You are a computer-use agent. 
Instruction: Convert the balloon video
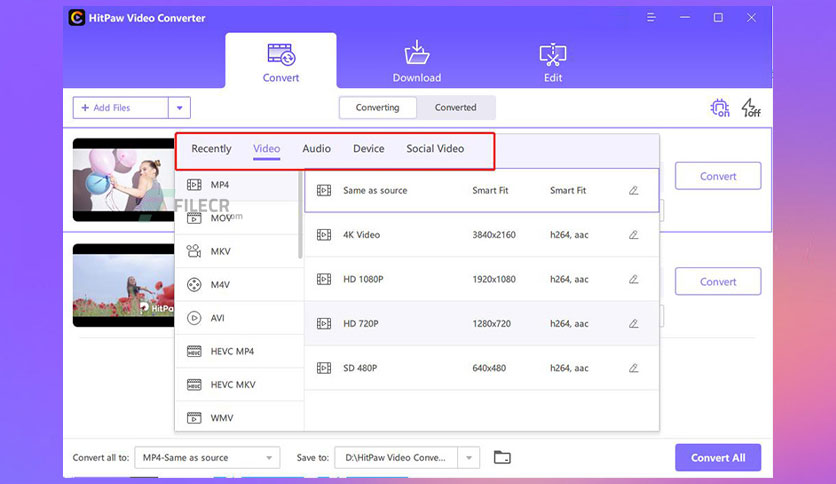coord(718,176)
